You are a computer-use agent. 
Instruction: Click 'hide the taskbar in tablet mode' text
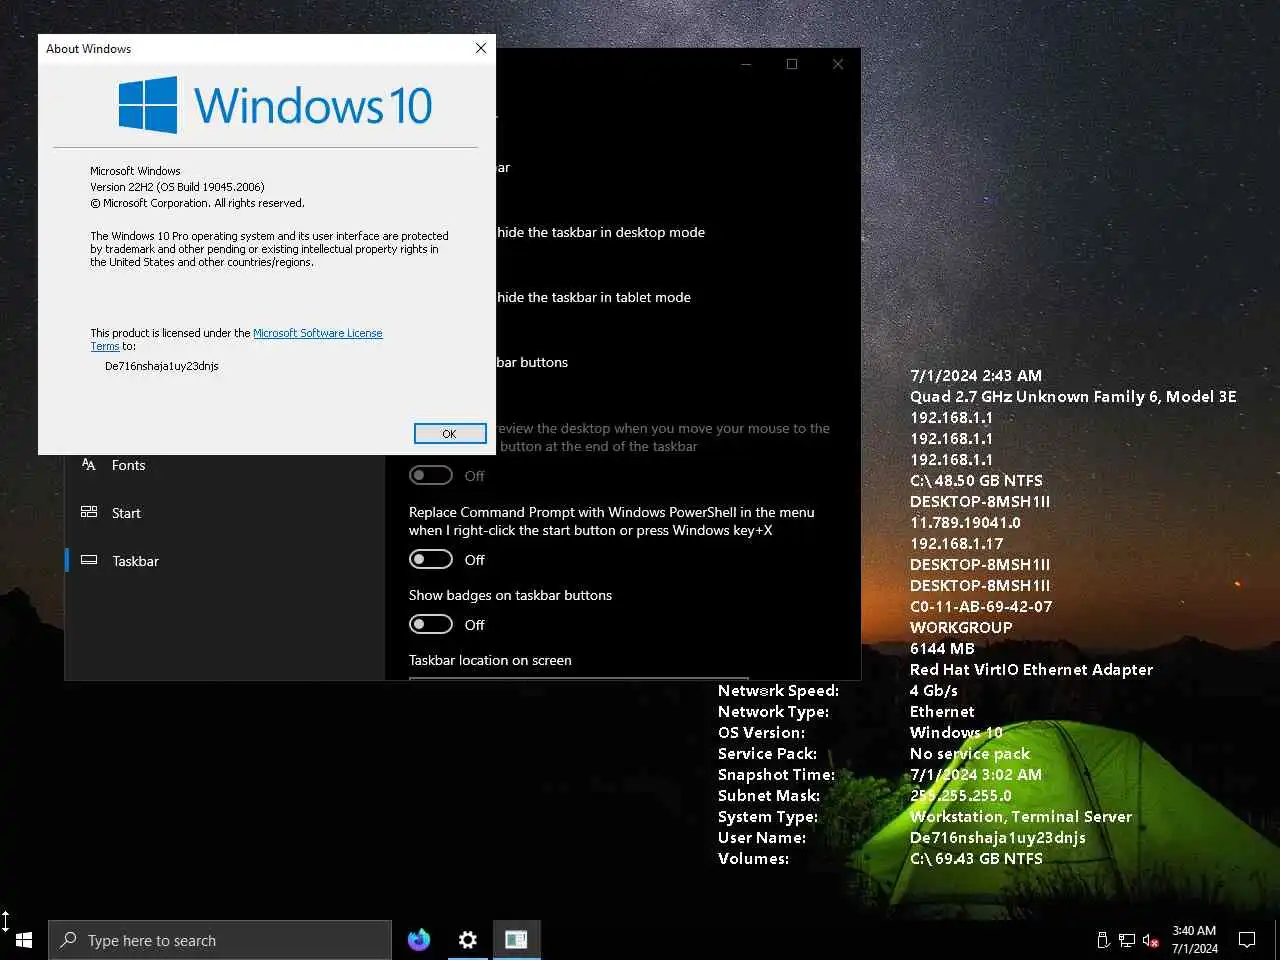594,297
